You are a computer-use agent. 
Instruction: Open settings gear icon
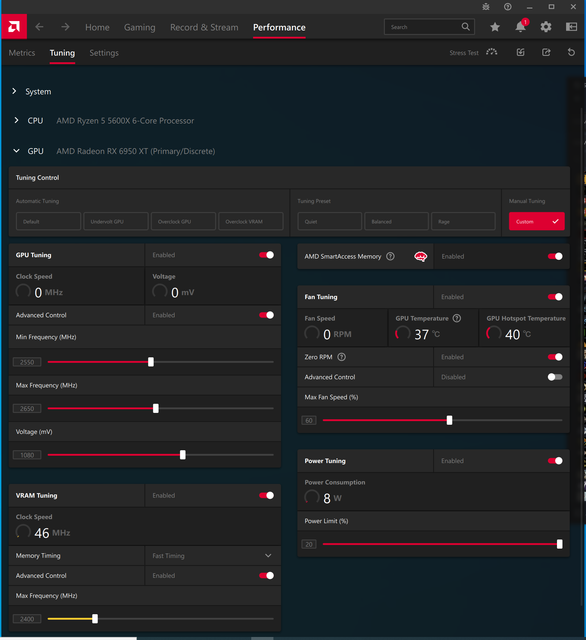(546, 27)
